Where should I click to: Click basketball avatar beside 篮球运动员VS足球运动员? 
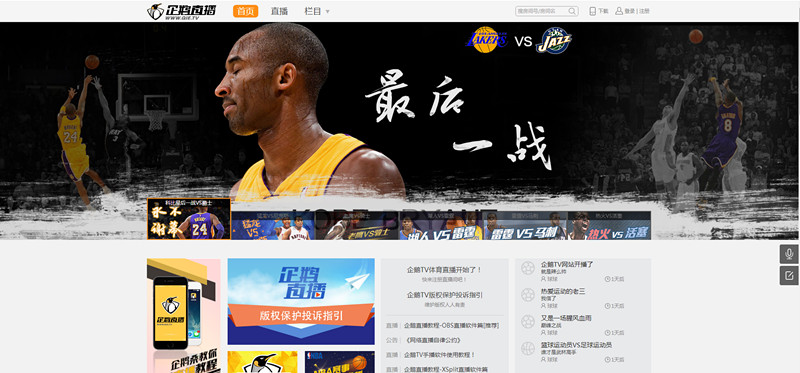click(528, 349)
